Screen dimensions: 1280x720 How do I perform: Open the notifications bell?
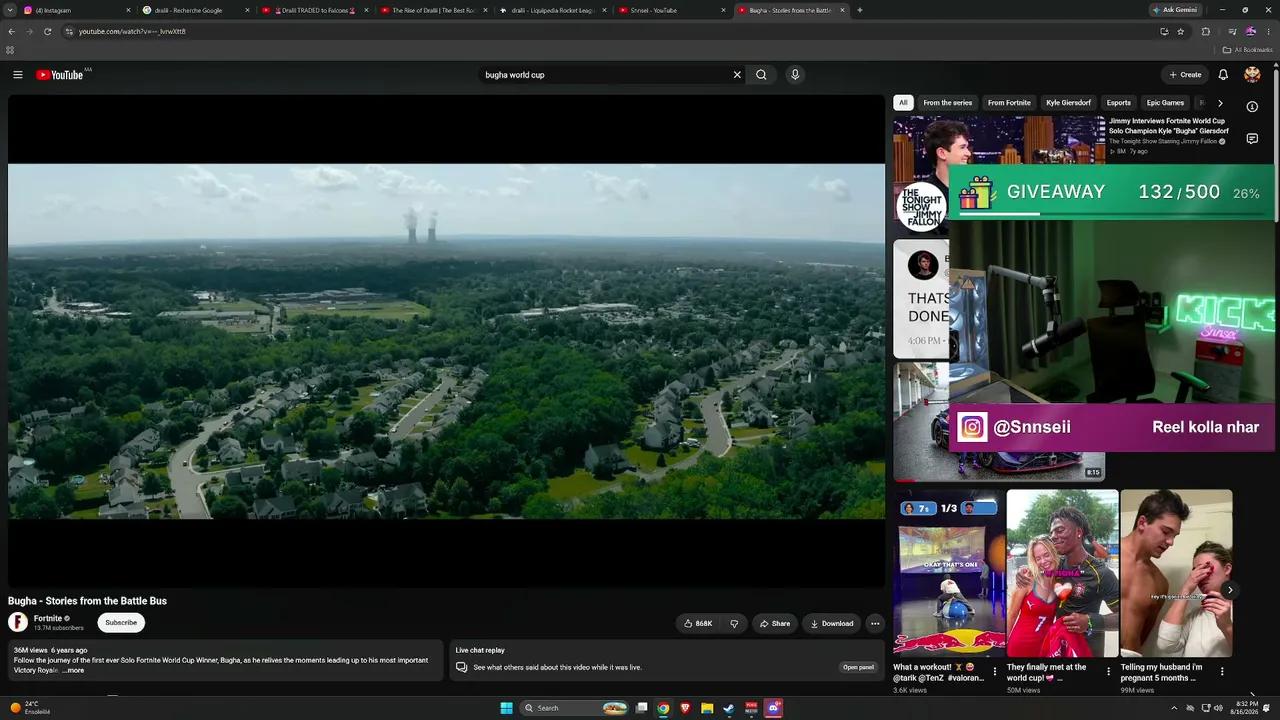click(x=1223, y=75)
